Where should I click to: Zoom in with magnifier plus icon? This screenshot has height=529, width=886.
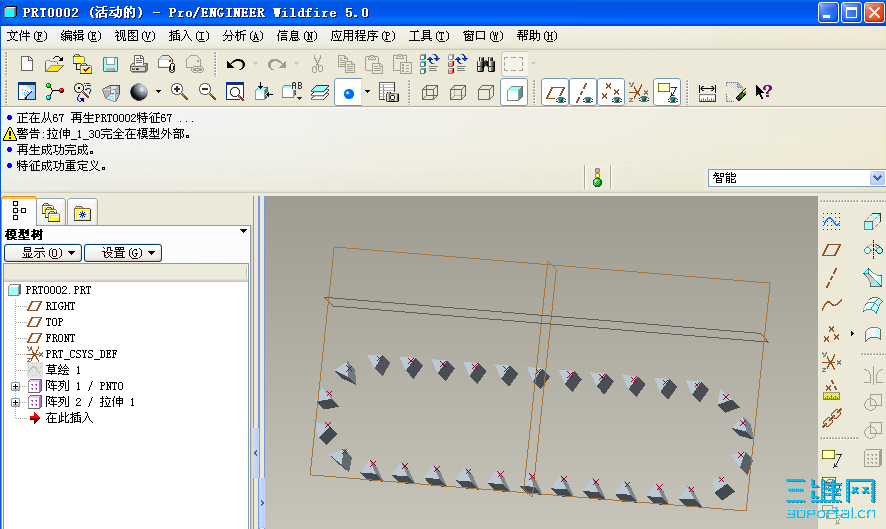(180, 92)
